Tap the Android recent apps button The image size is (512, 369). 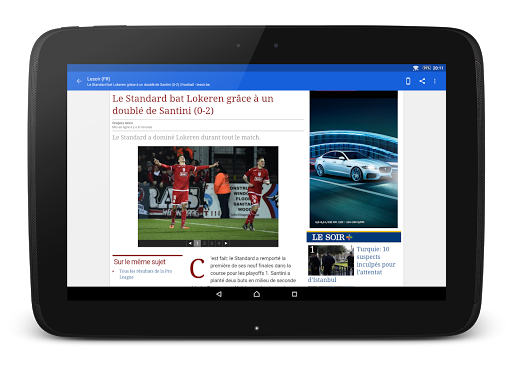(x=294, y=294)
